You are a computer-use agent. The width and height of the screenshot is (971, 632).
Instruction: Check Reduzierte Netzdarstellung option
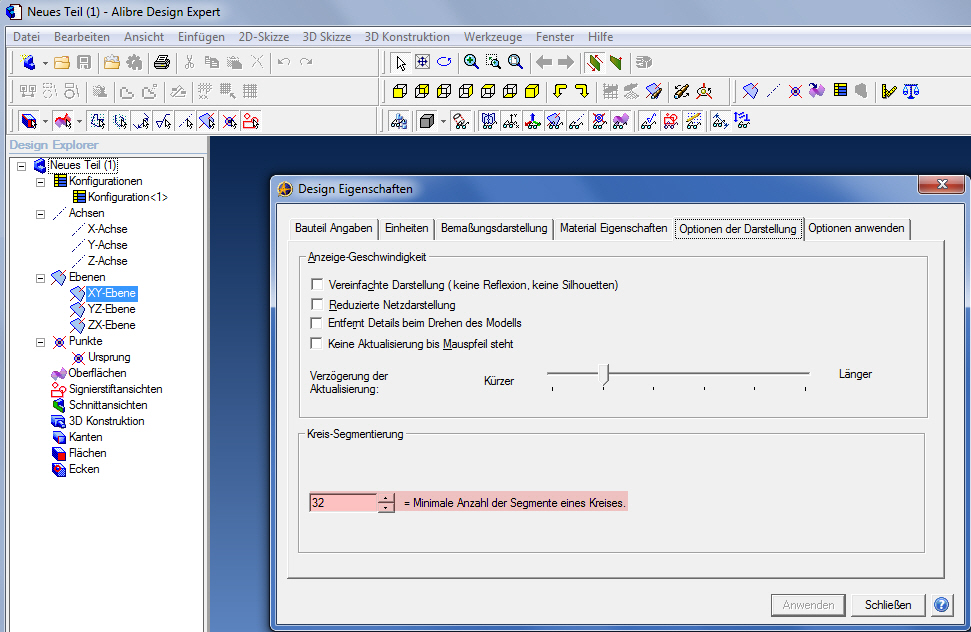coord(317,304)
